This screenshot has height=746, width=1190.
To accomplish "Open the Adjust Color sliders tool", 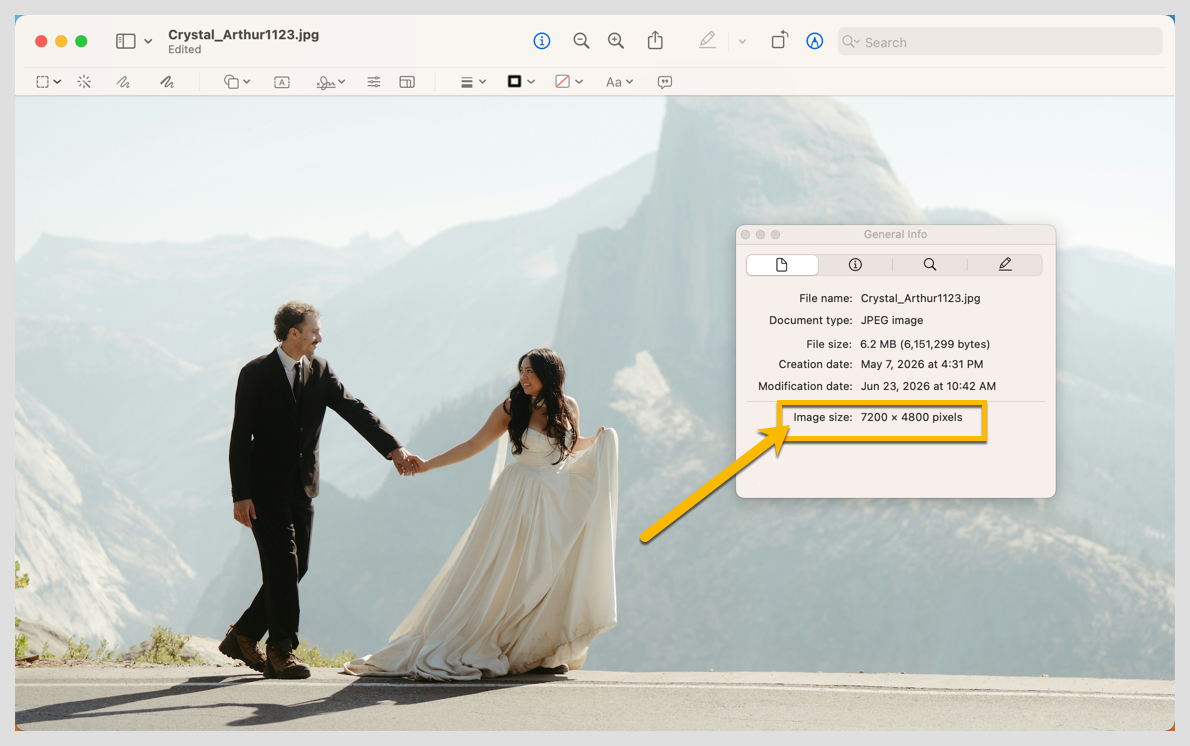I will coord(373,82).
